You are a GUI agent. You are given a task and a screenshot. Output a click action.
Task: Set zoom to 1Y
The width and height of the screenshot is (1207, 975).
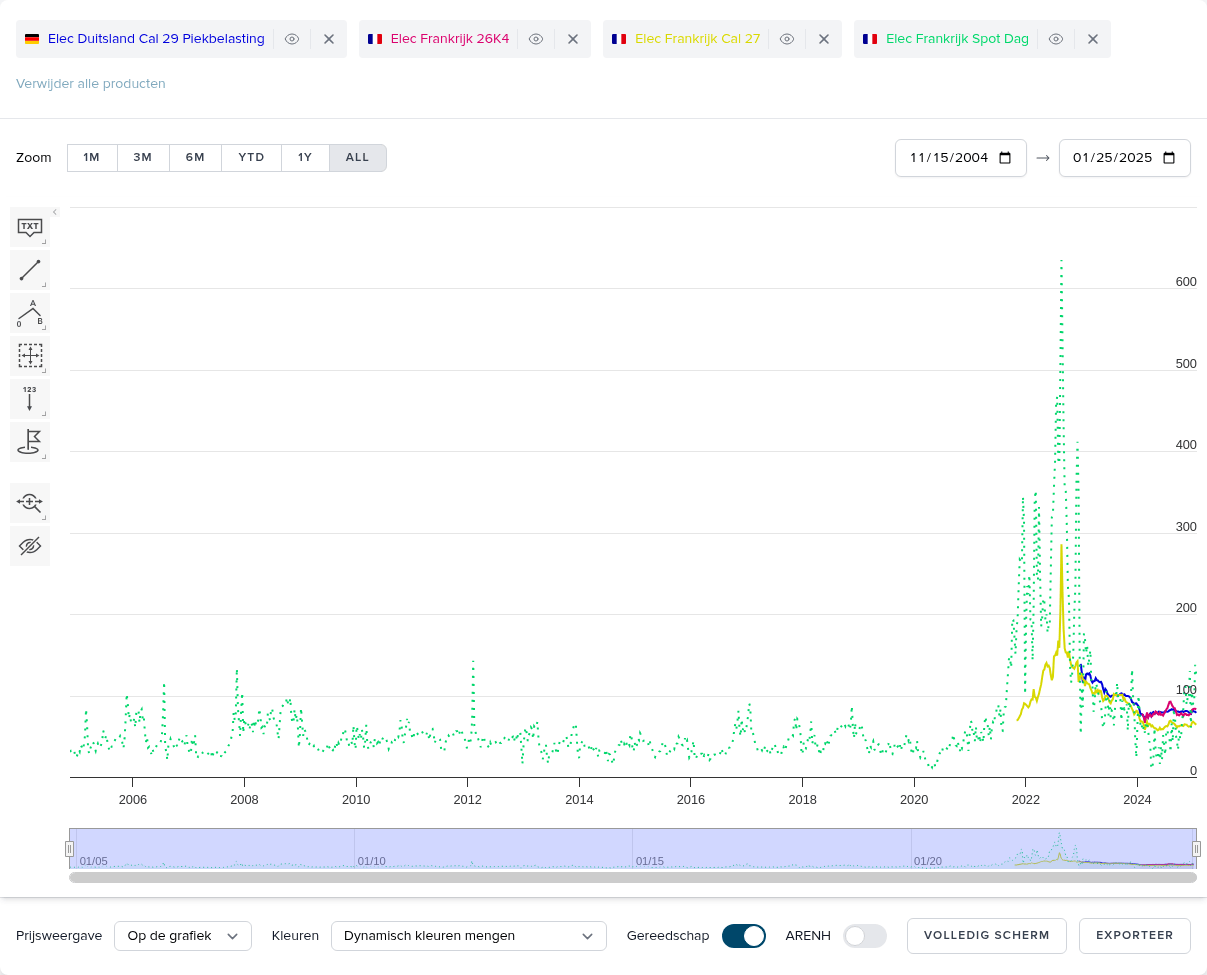(x=305, y=158)
